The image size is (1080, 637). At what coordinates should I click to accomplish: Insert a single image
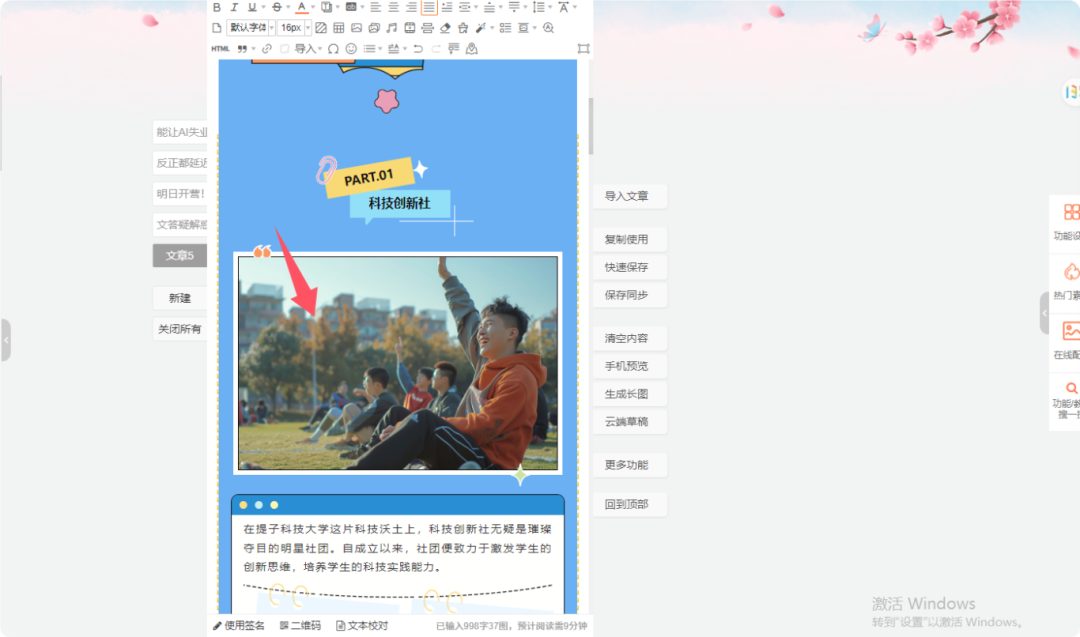pos(356,28)
